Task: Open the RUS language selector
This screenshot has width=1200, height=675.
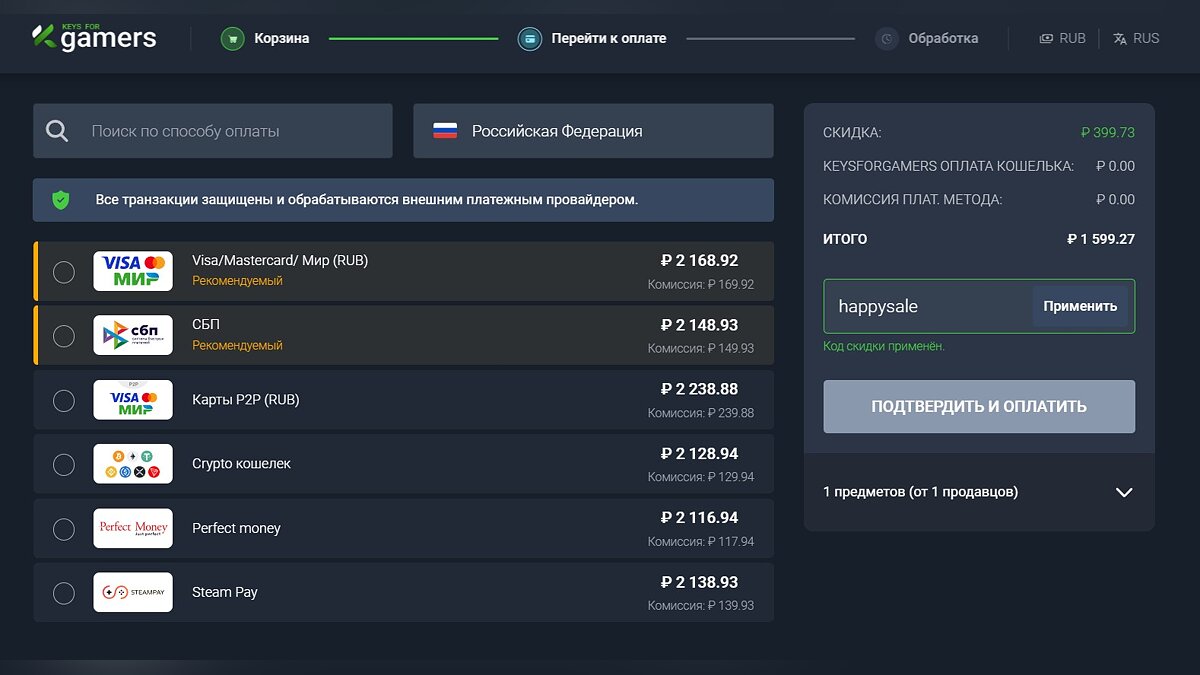Action: pyautogui.click(x=1136, y=38)
